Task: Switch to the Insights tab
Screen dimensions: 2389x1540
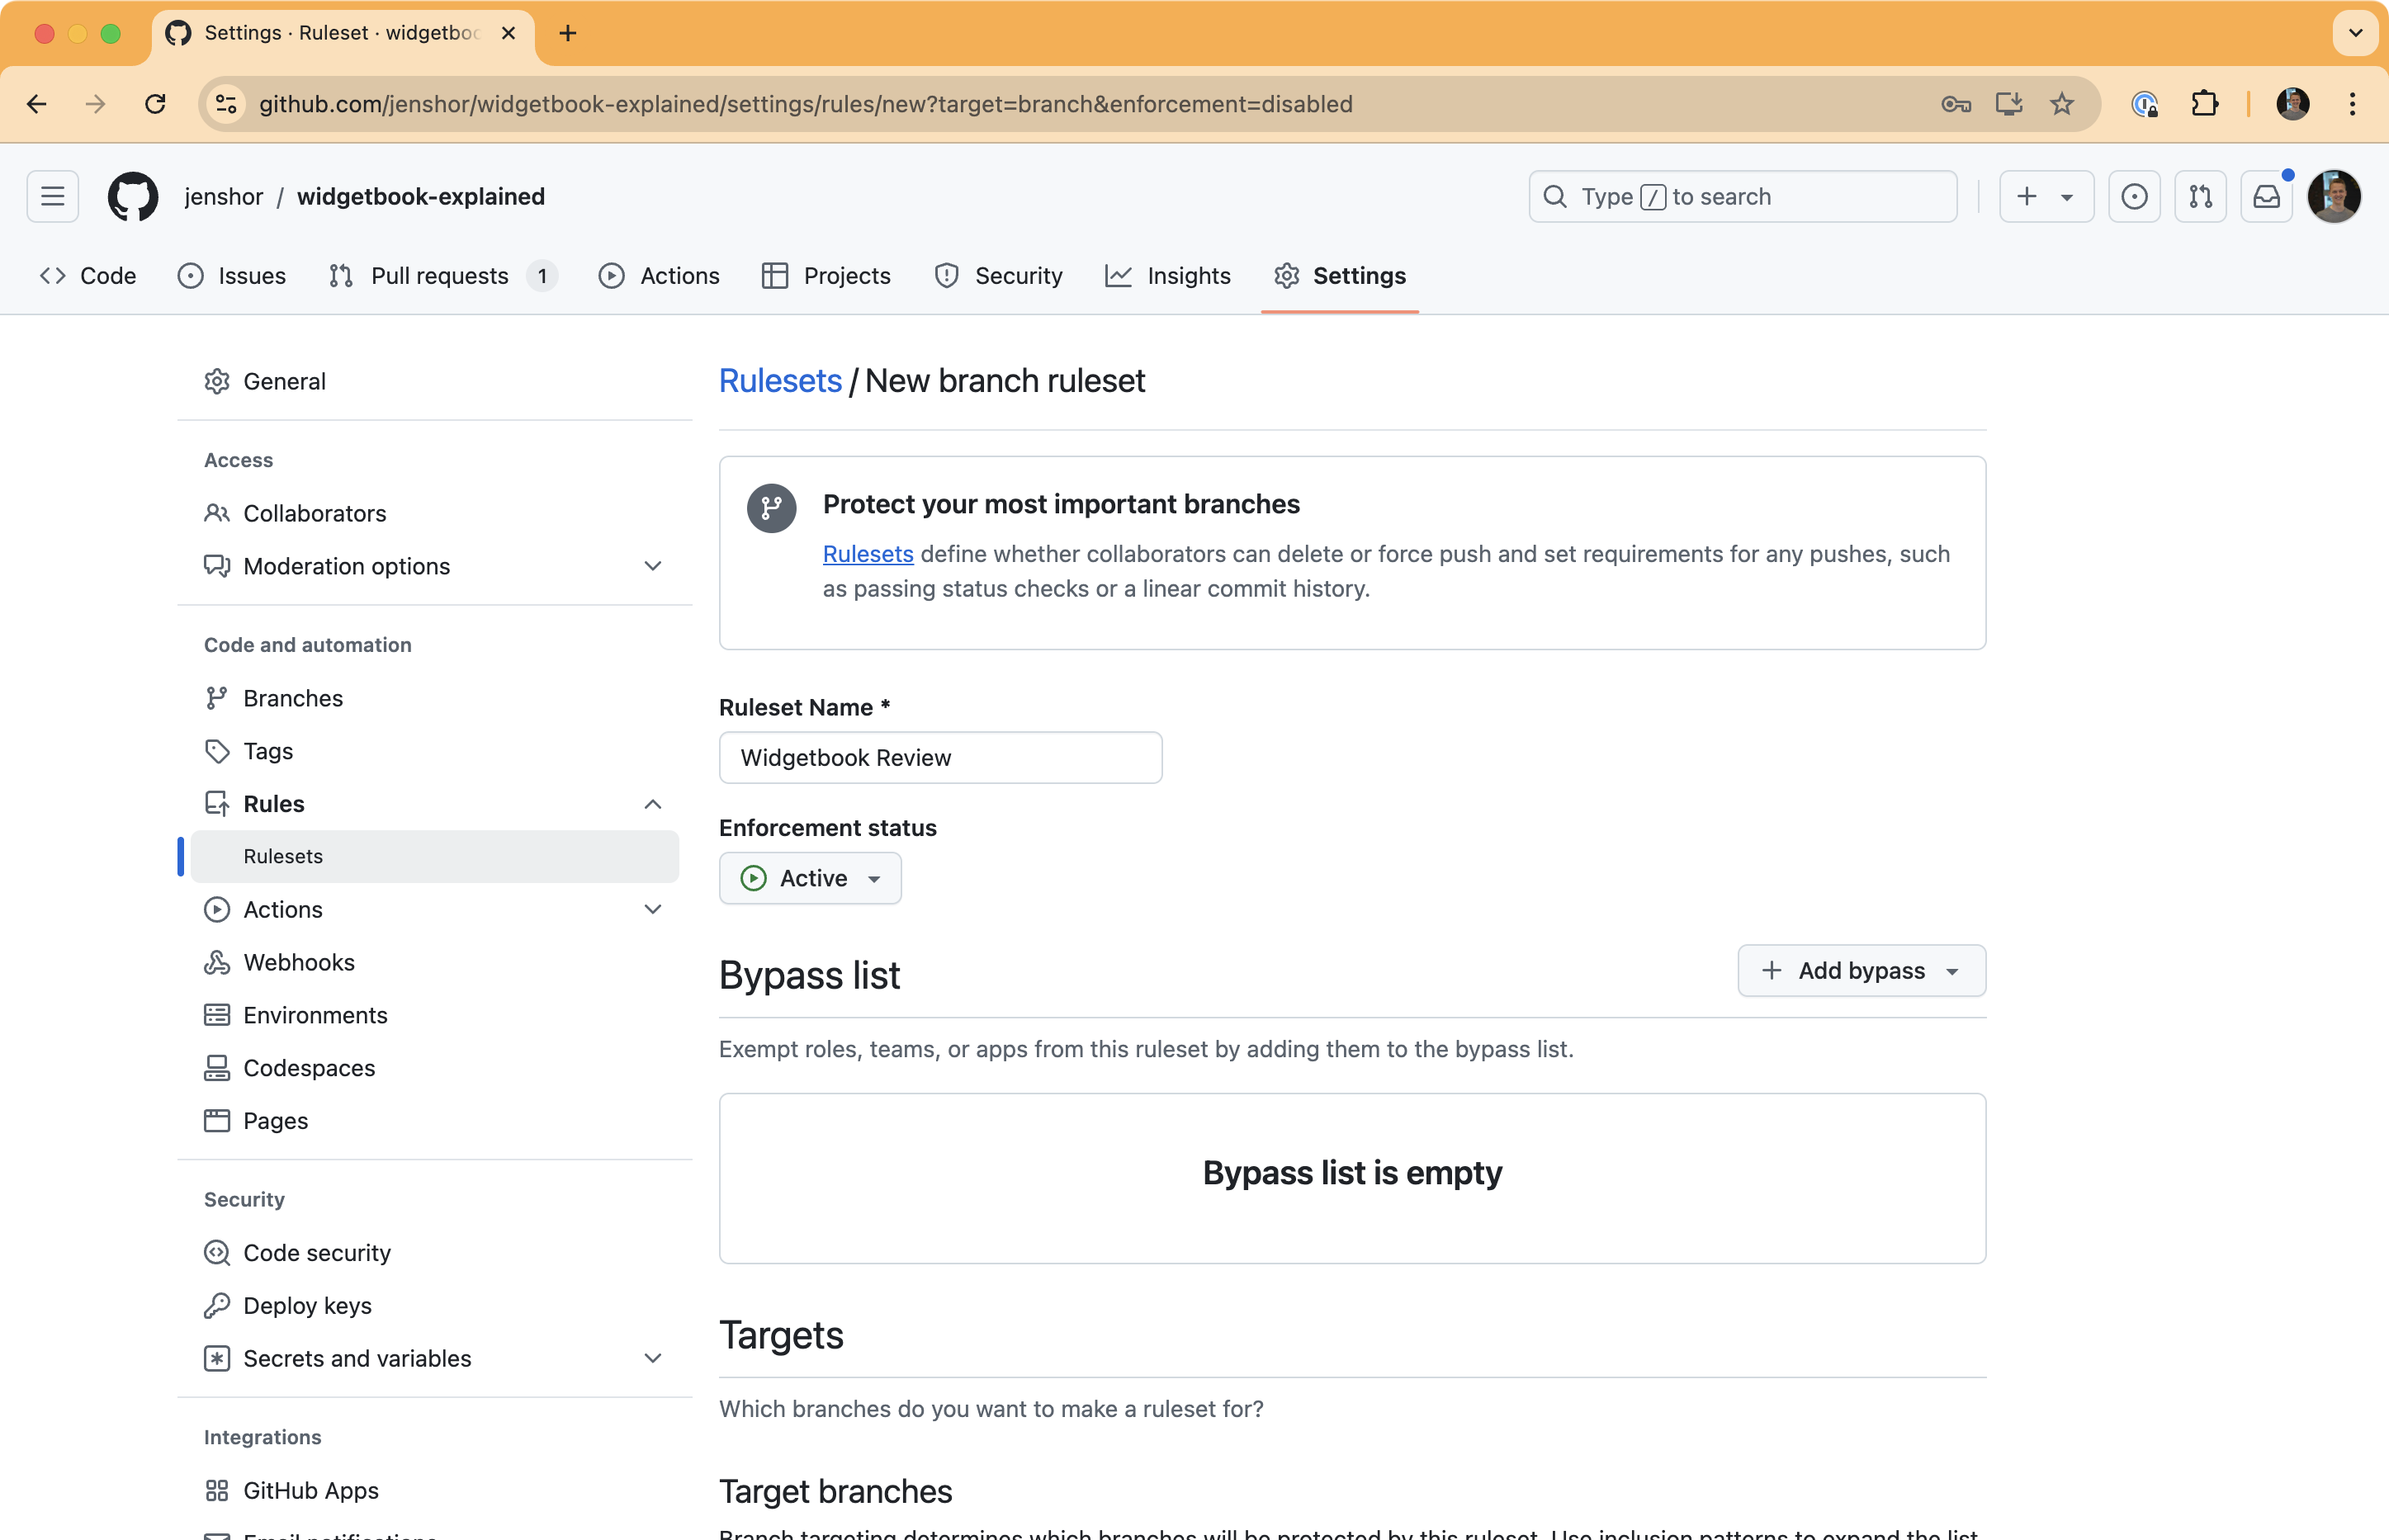Action: pos(1168,276)
